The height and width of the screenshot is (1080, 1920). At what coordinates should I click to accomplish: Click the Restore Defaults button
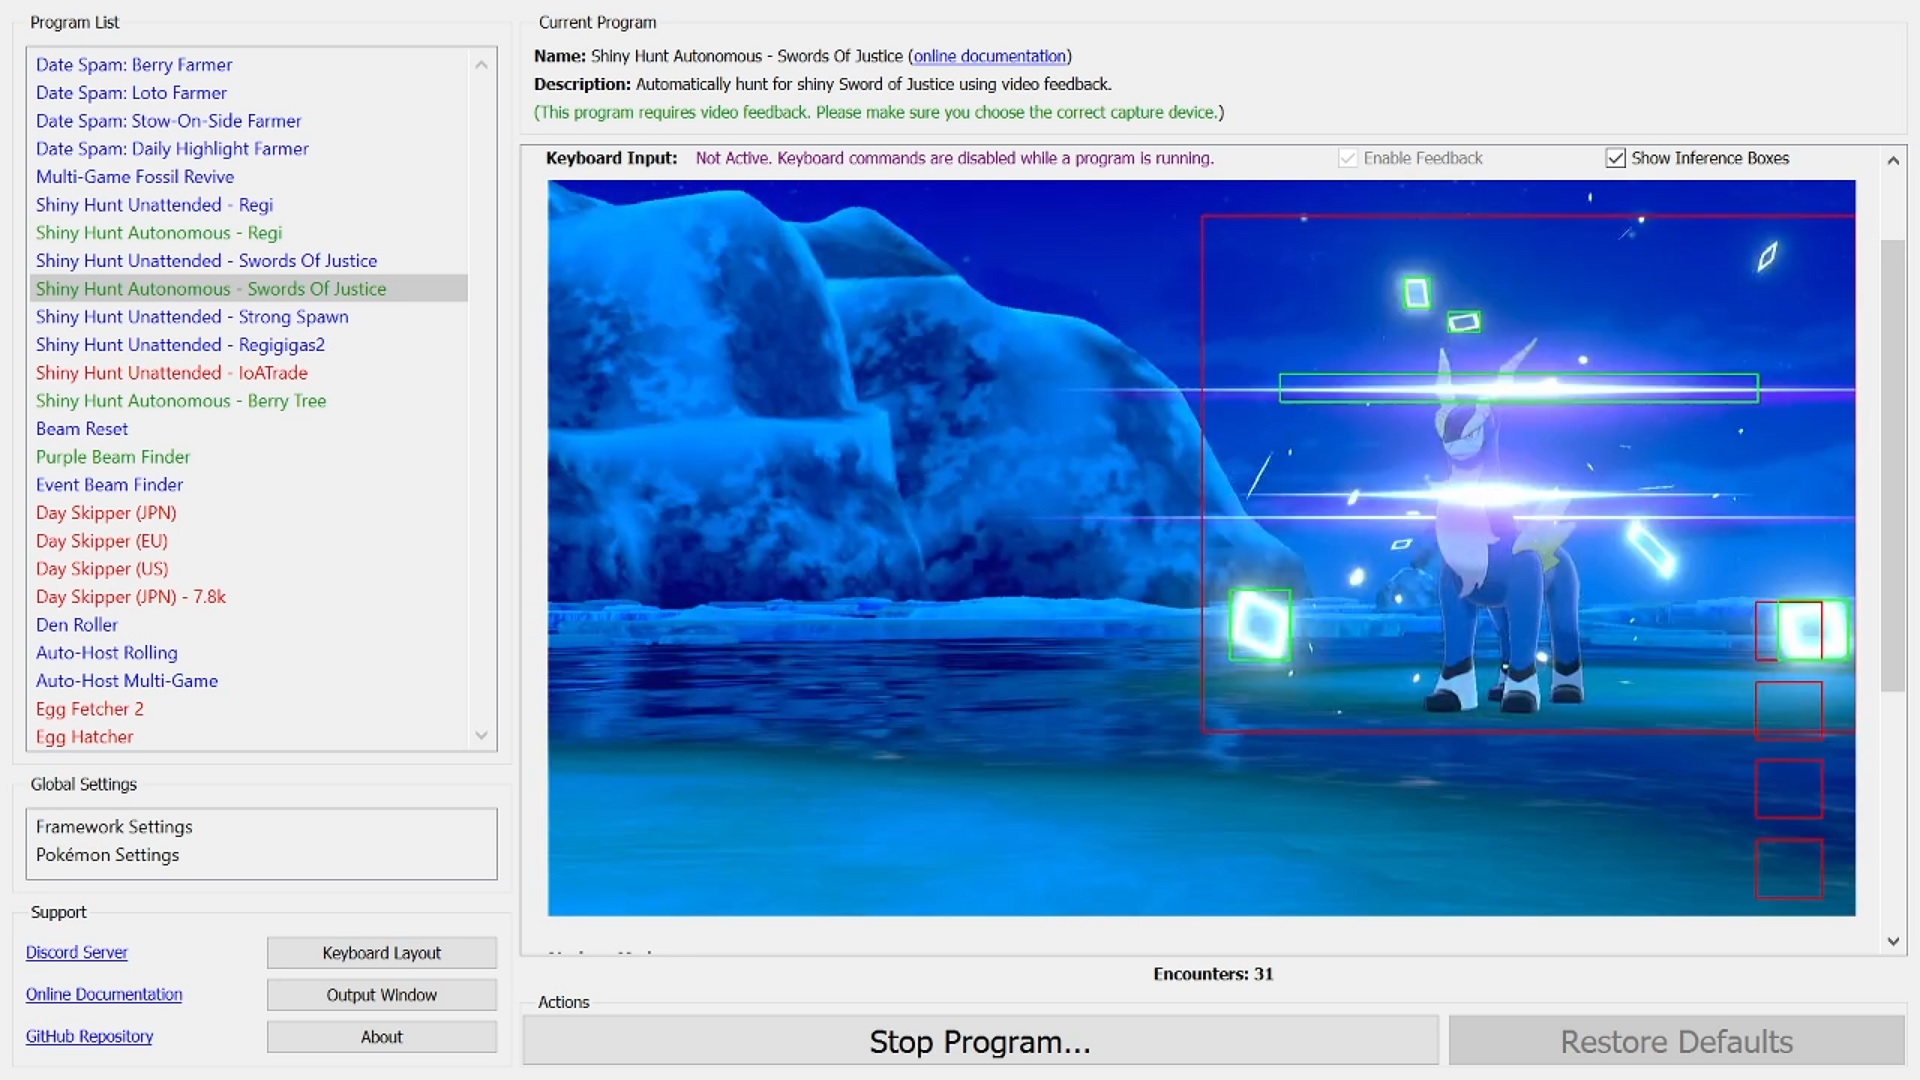pos(1676,1041)
